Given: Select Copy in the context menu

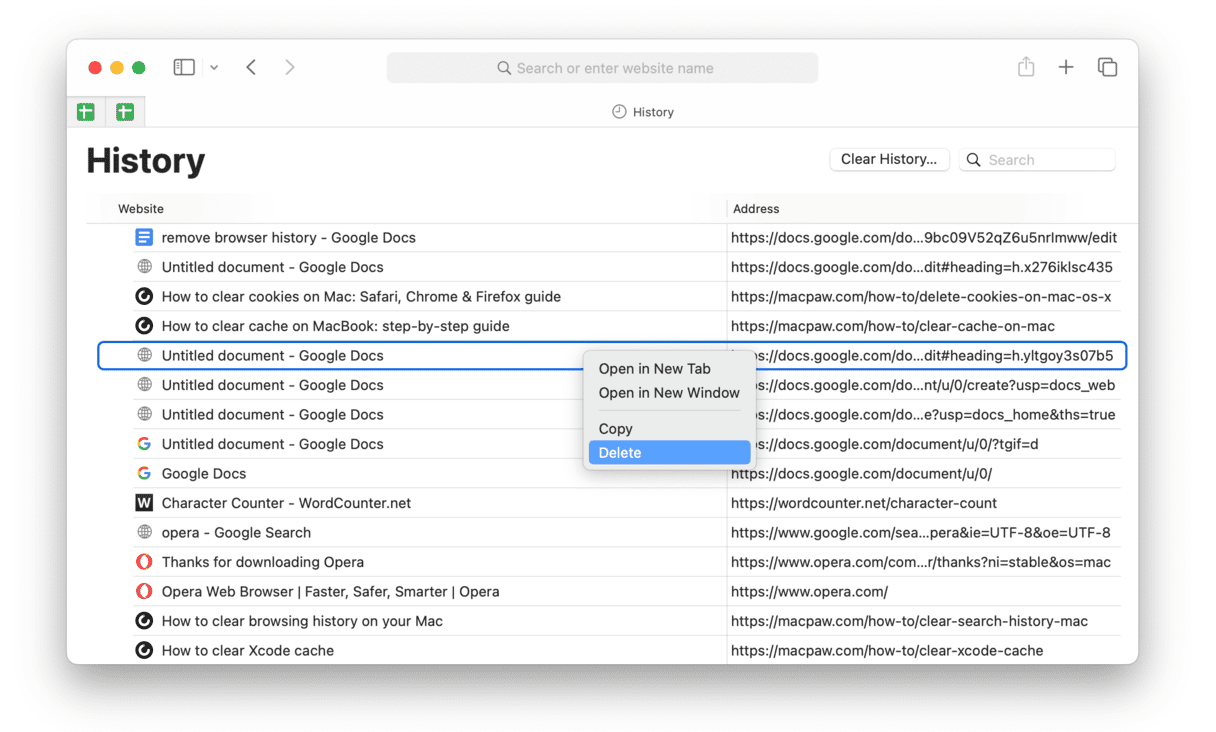Looking at the screenshot, I should point(616,429).
